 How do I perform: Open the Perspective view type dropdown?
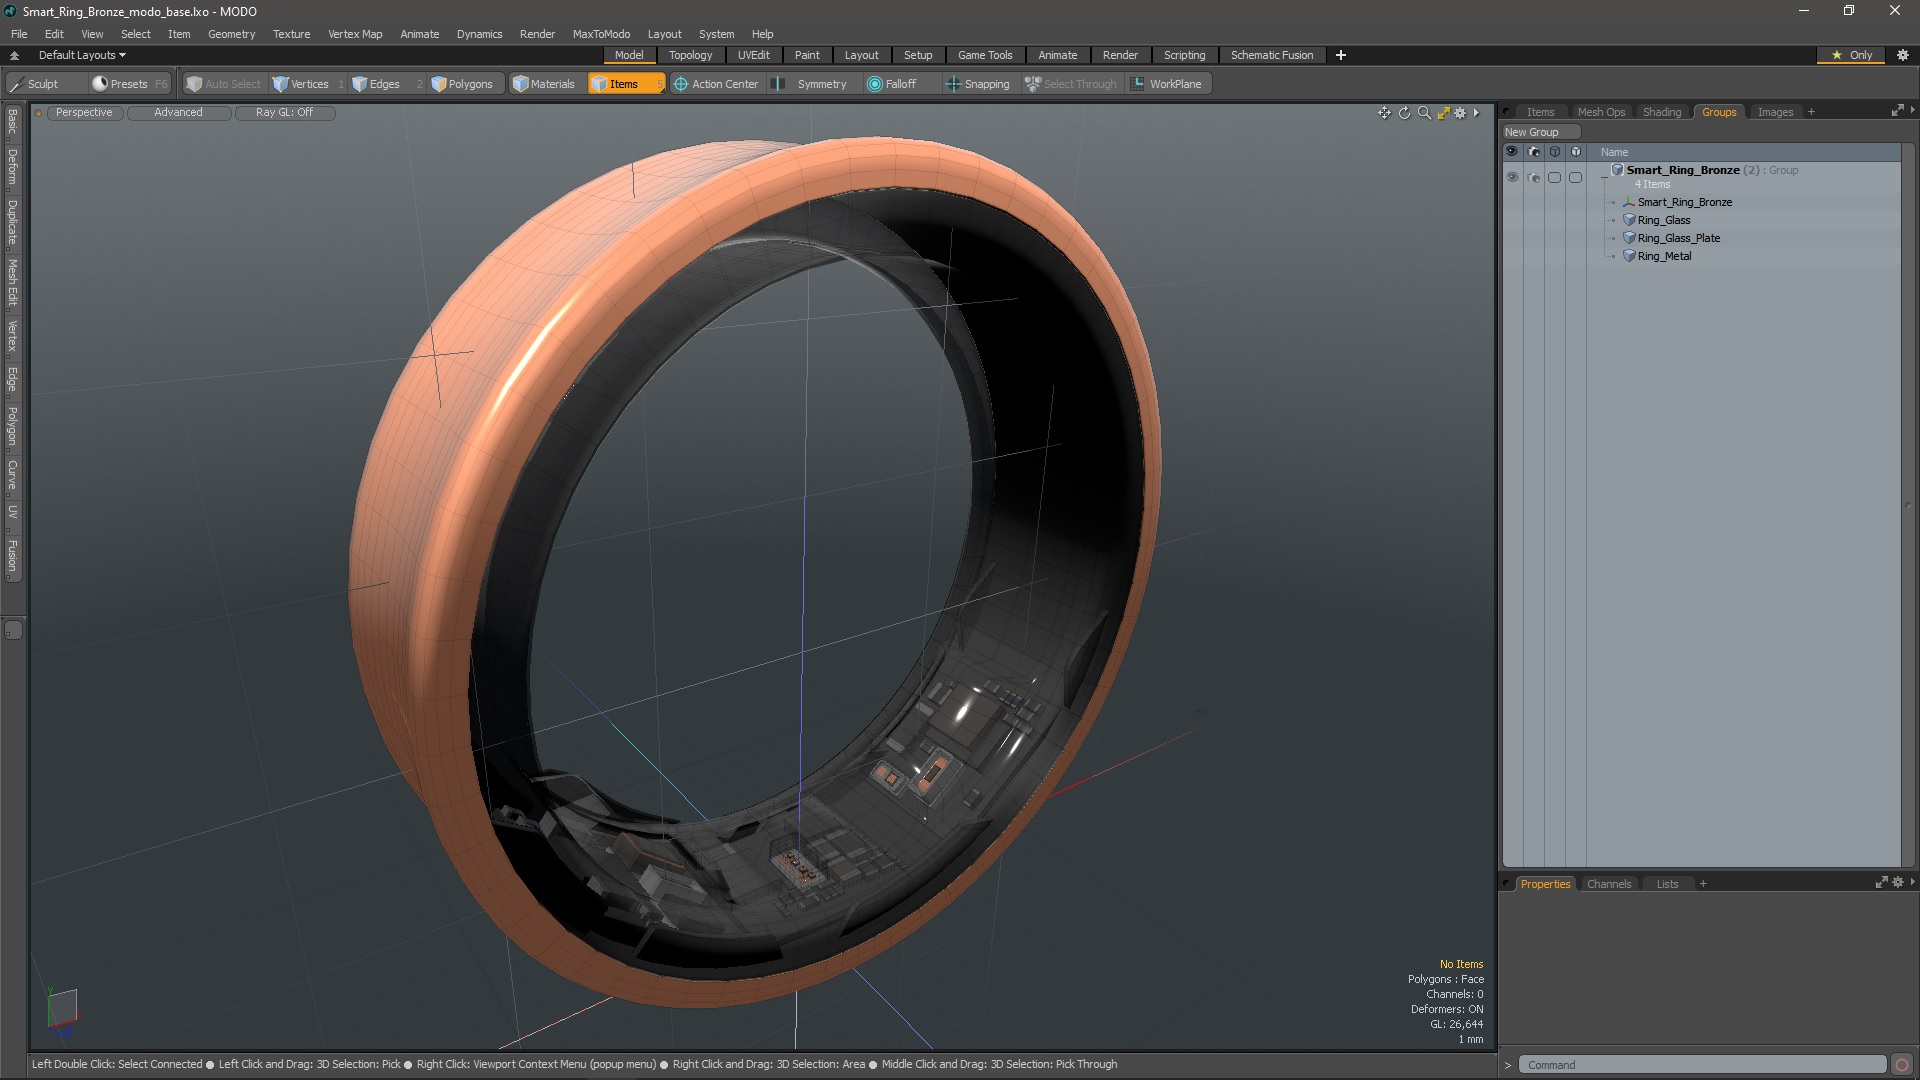tap(84, 113)
